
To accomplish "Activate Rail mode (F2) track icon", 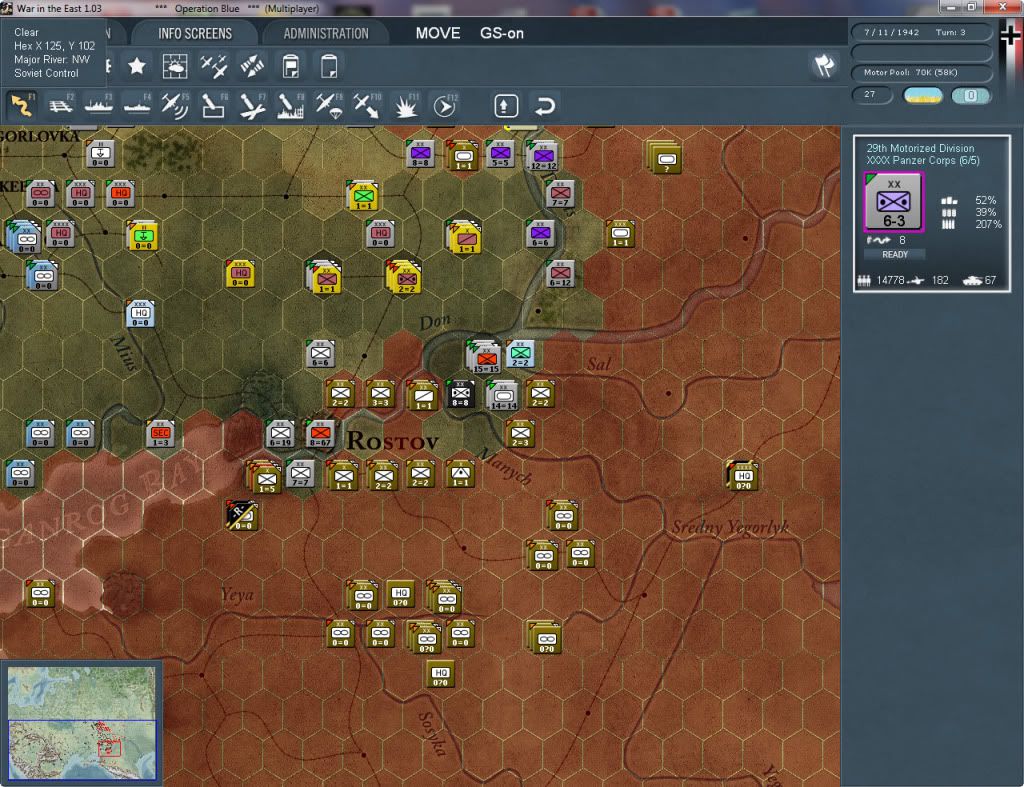I will [61, 105].
